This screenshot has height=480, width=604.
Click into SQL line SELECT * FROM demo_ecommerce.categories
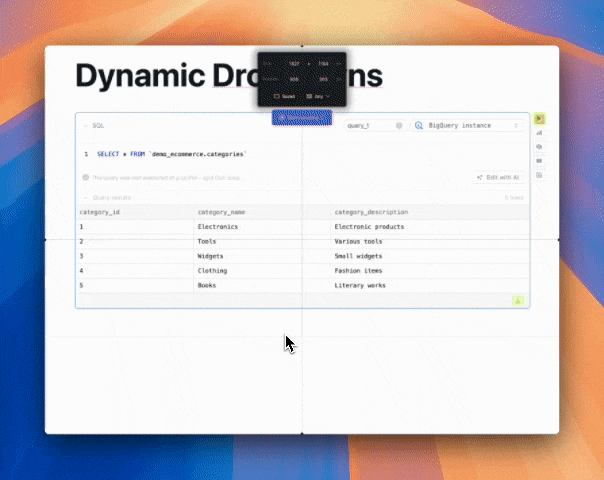coord(172,154)
